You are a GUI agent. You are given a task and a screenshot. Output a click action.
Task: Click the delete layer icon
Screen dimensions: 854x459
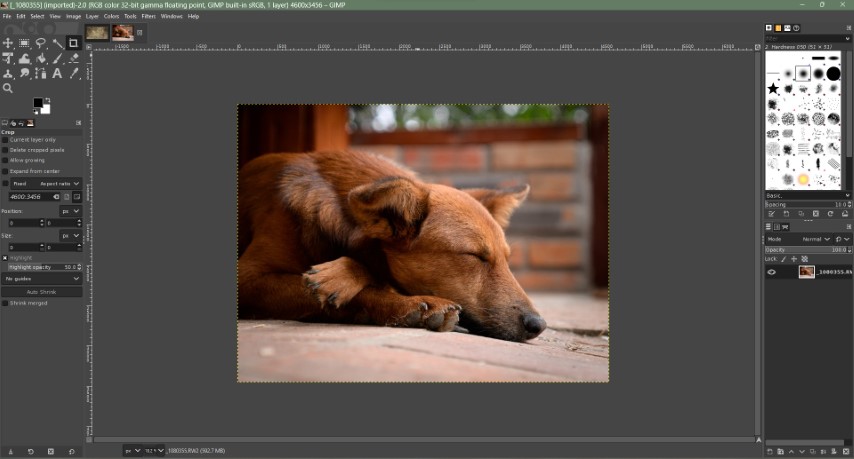click(x=846, y=451)
